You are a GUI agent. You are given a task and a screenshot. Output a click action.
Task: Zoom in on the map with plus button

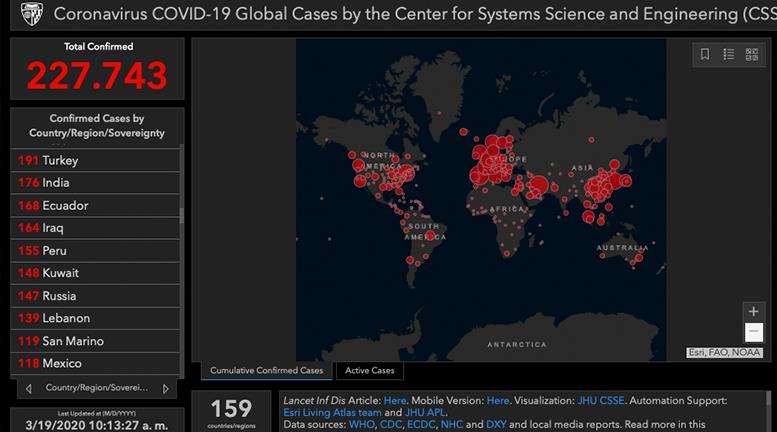[x=754, y=311]
